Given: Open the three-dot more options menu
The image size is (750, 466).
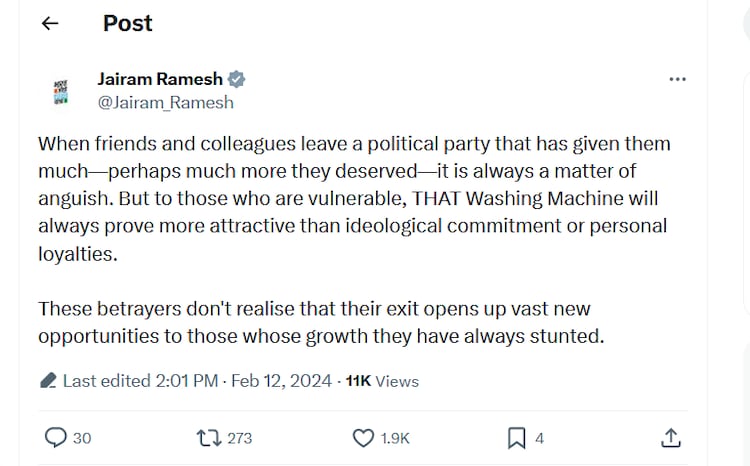Looking at the screenshot, I should pos(677,79).
